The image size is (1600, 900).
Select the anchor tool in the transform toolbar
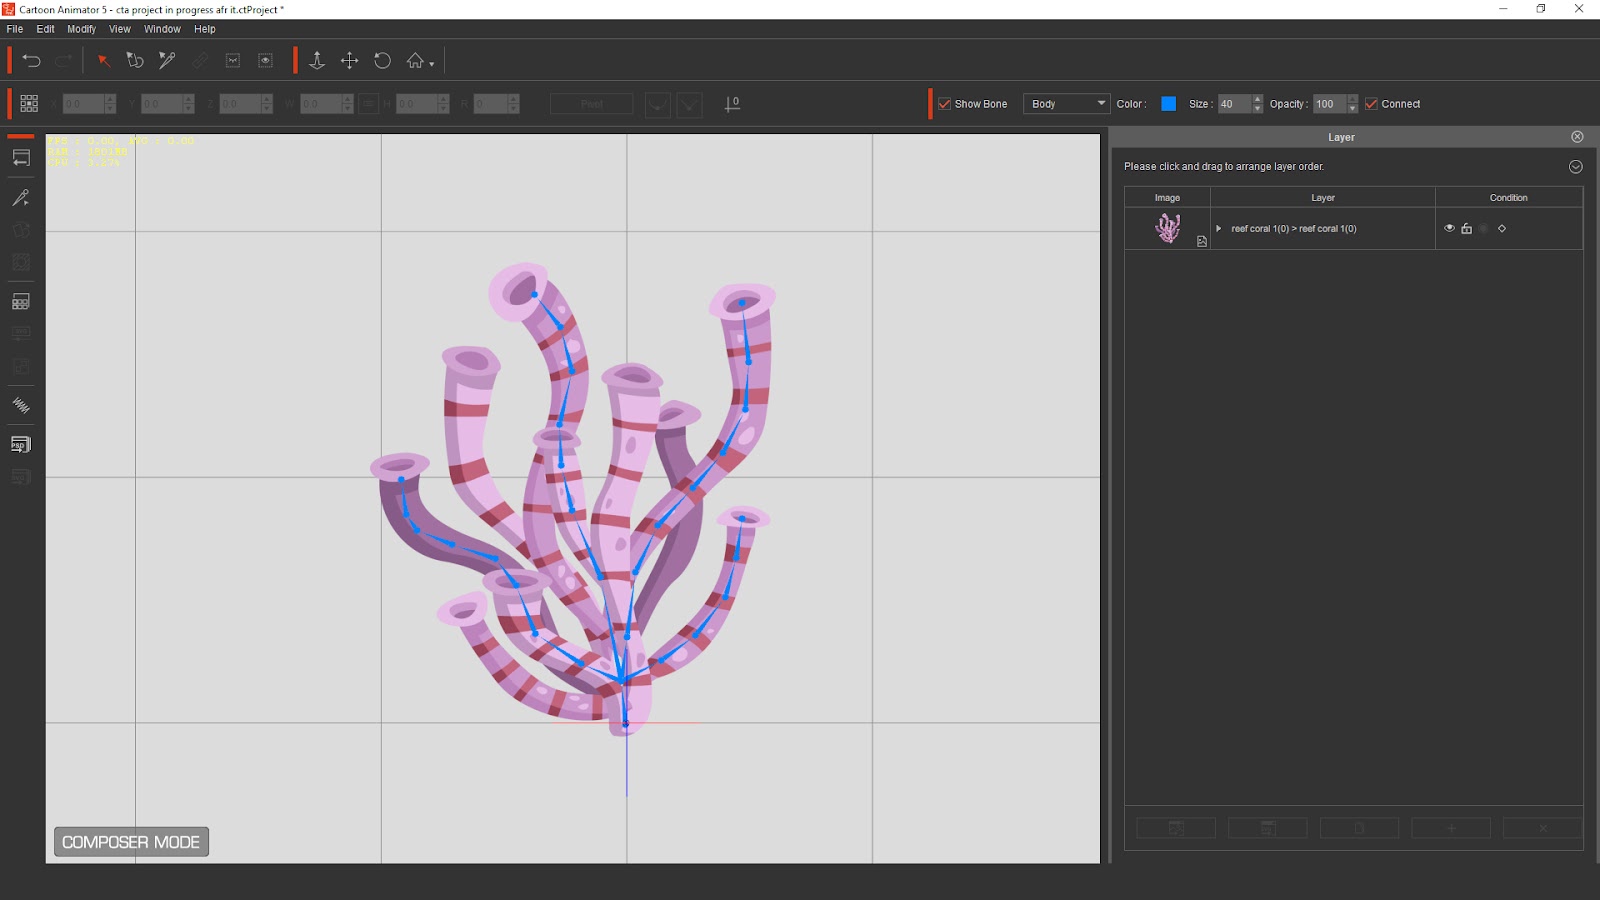317,61
